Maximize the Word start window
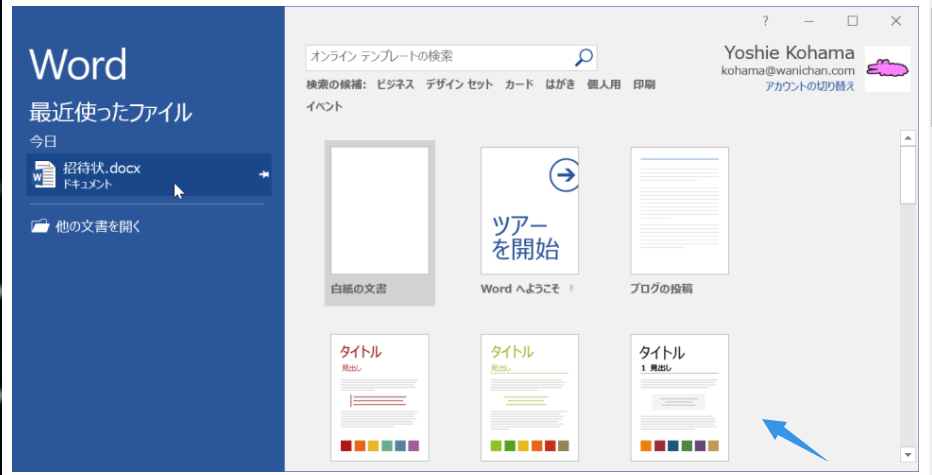Screen dimensions: 932x475 point(852,21)
